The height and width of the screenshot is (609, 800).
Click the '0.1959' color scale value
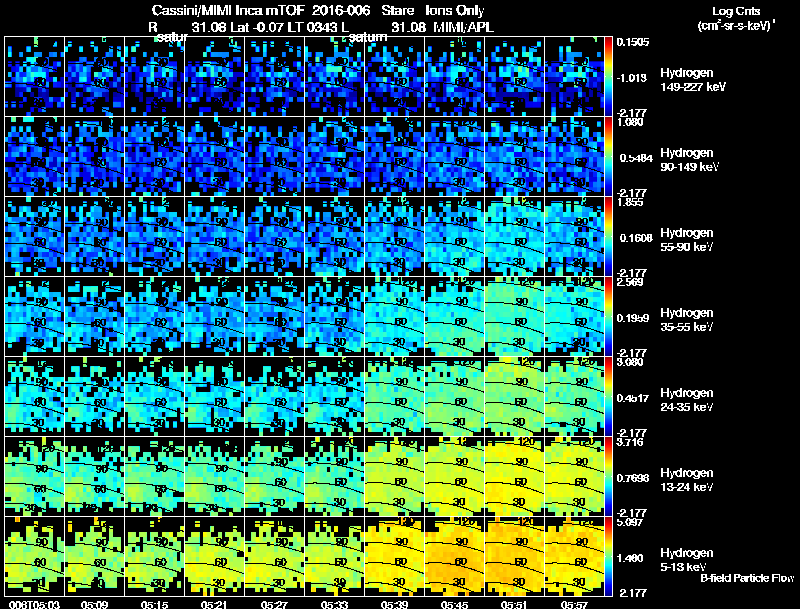633,318
